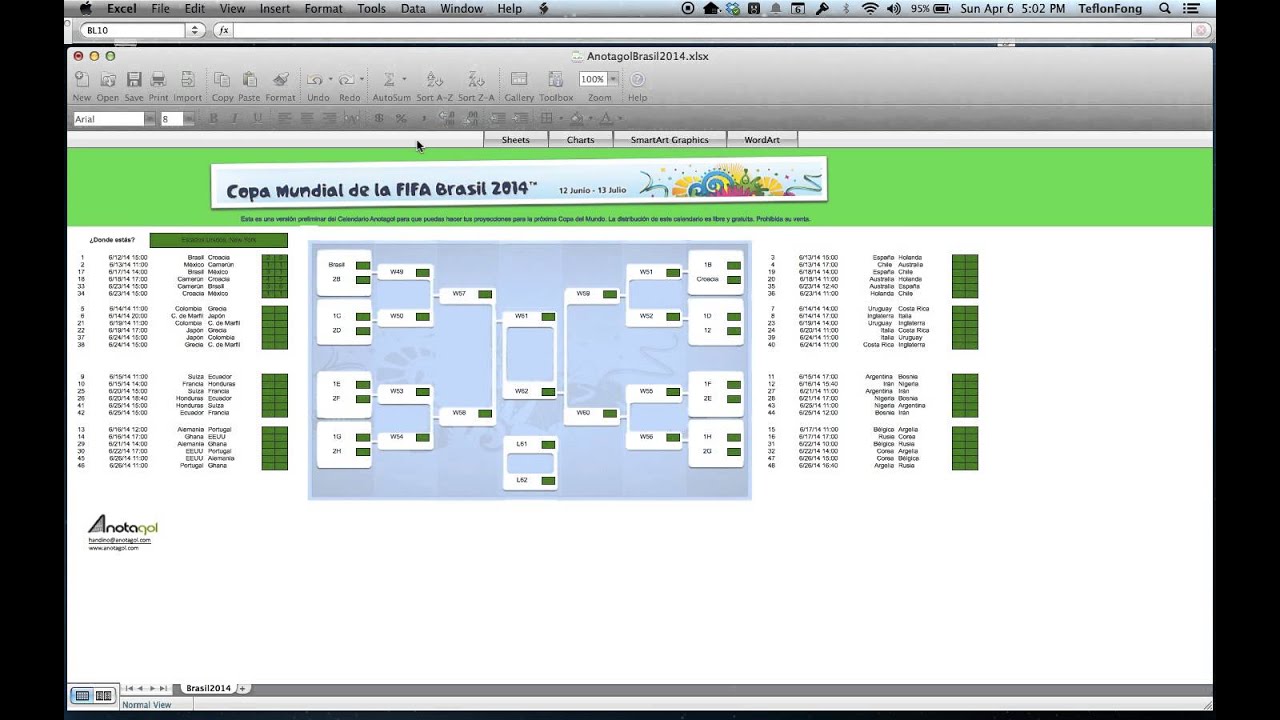Open the Redo history dropdown arrow
Image resolution: width=1280 pixels, height=720 pixels.
(362, 79)
